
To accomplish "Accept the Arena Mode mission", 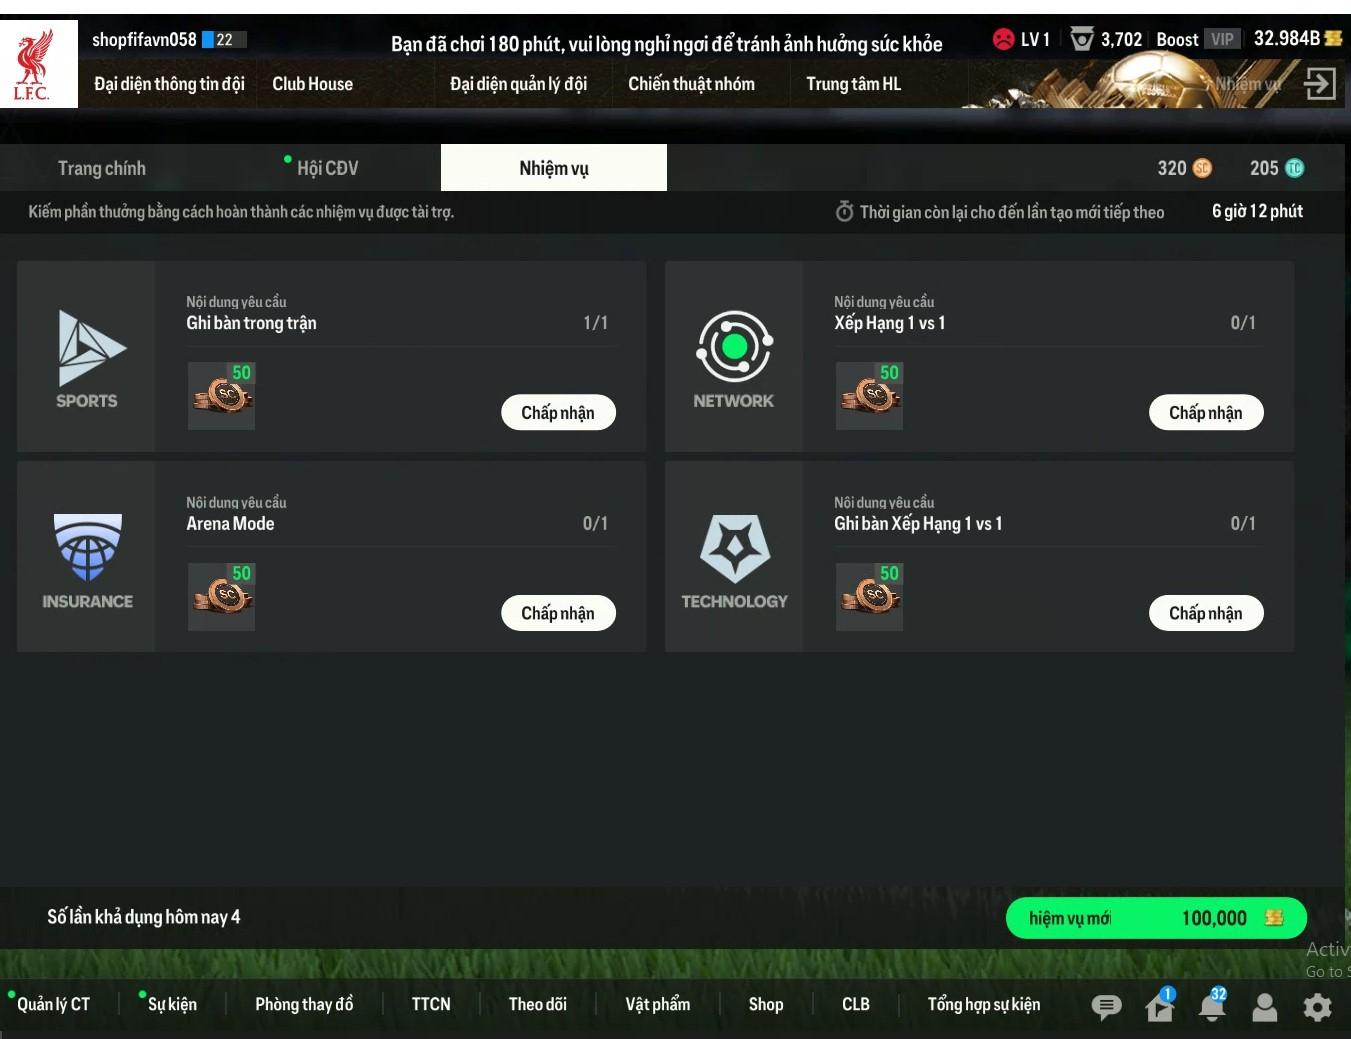I will coord(558,613).
